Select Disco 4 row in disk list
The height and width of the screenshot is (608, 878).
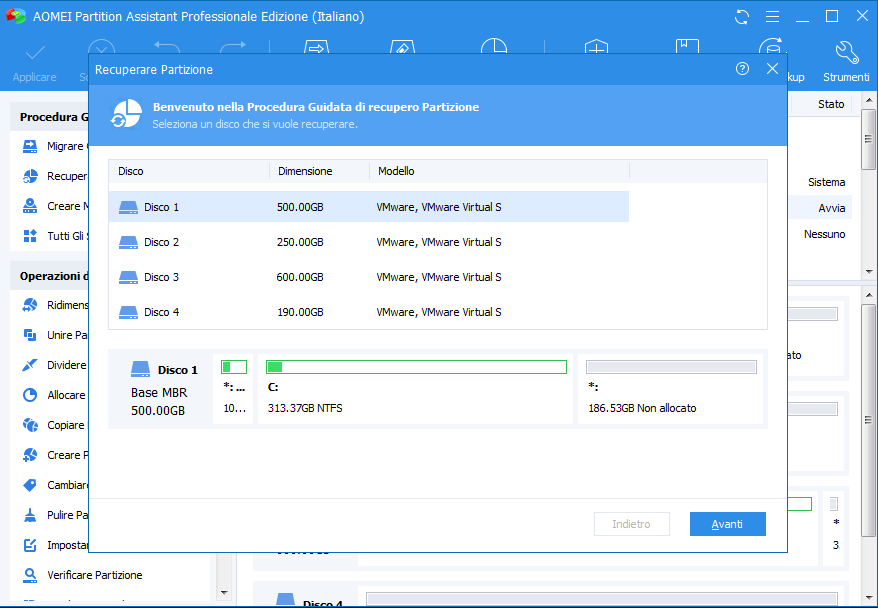click(368, 312)
